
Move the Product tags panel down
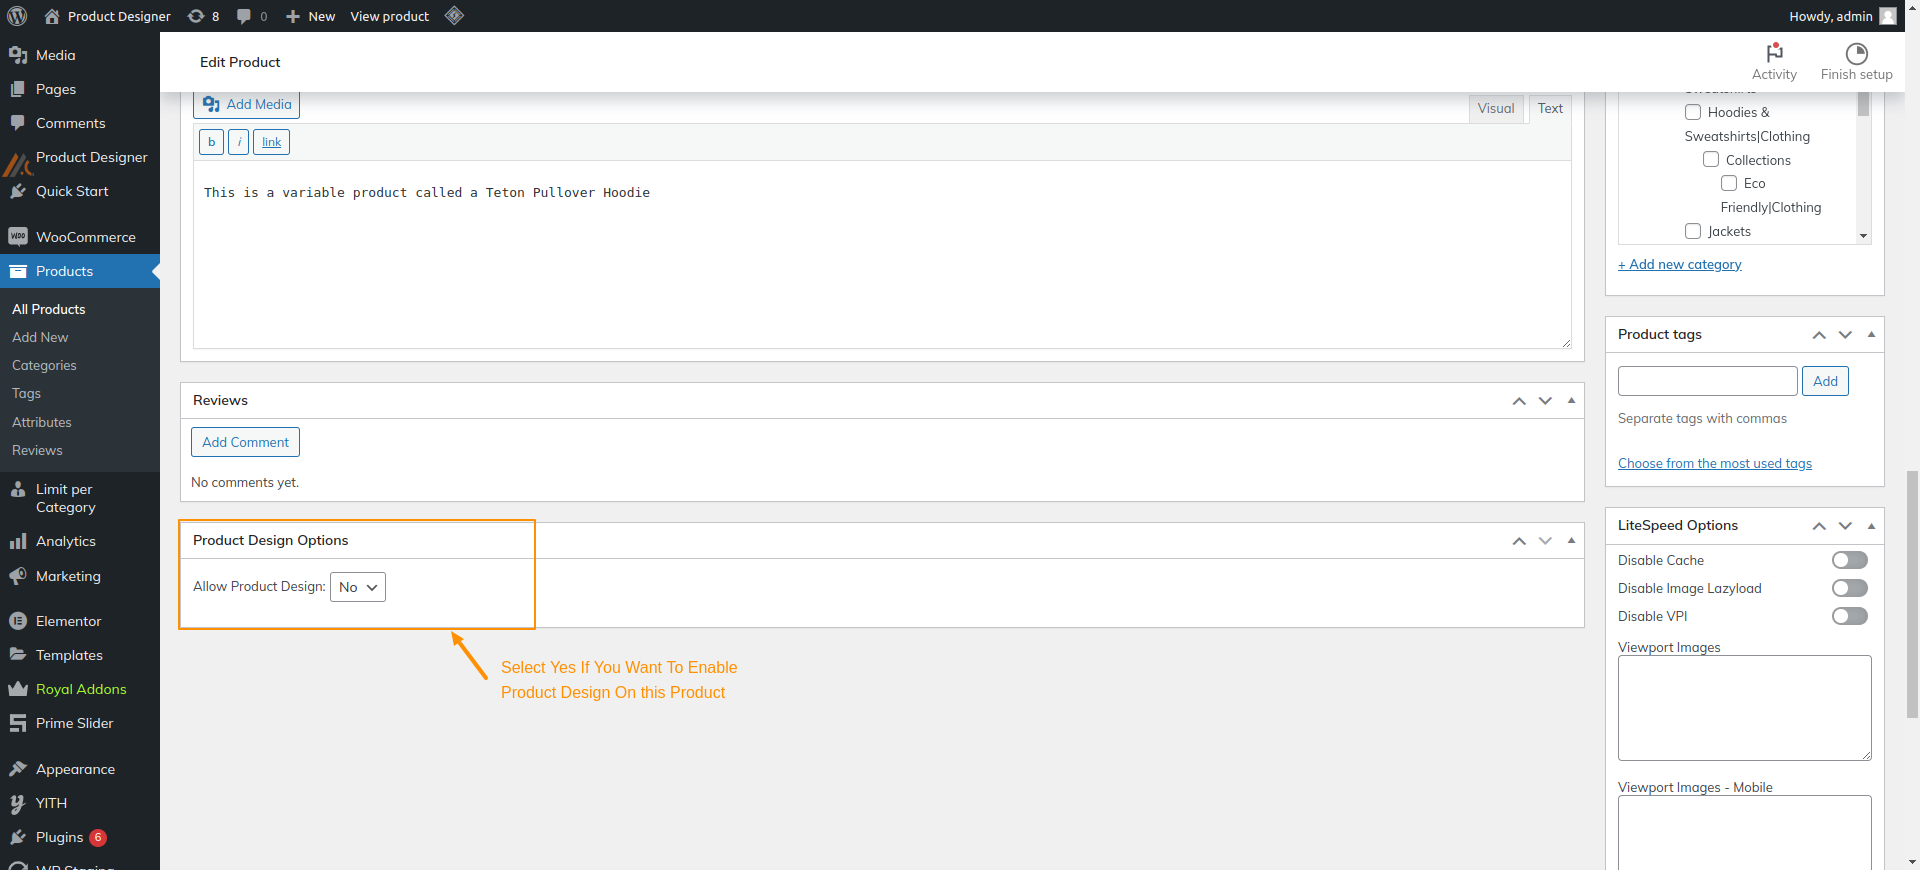click(x=1845, y=335)
